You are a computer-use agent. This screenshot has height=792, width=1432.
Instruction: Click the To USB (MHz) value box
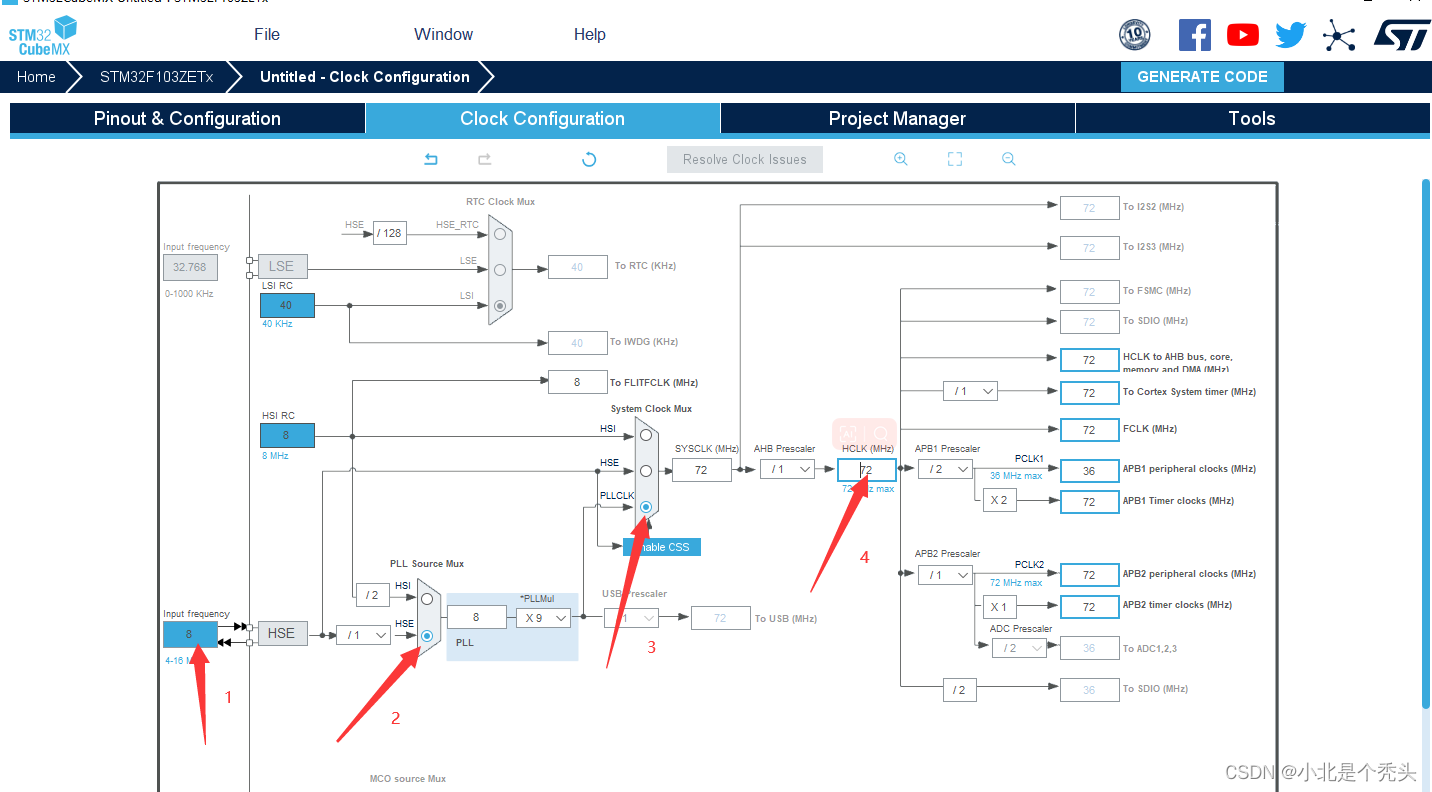coord(720,618)
